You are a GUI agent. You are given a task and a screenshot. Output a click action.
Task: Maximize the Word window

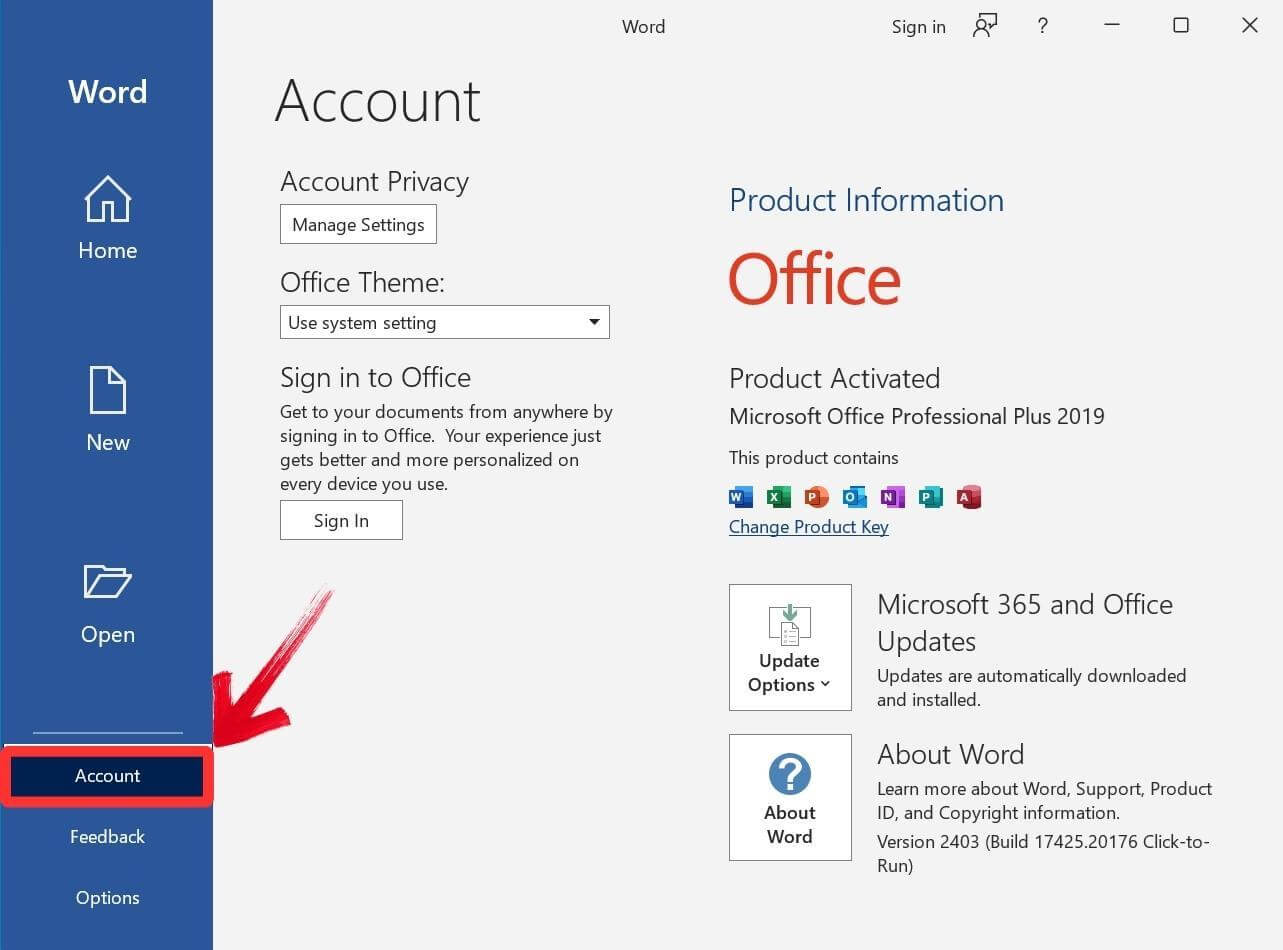coord(1181,26)
